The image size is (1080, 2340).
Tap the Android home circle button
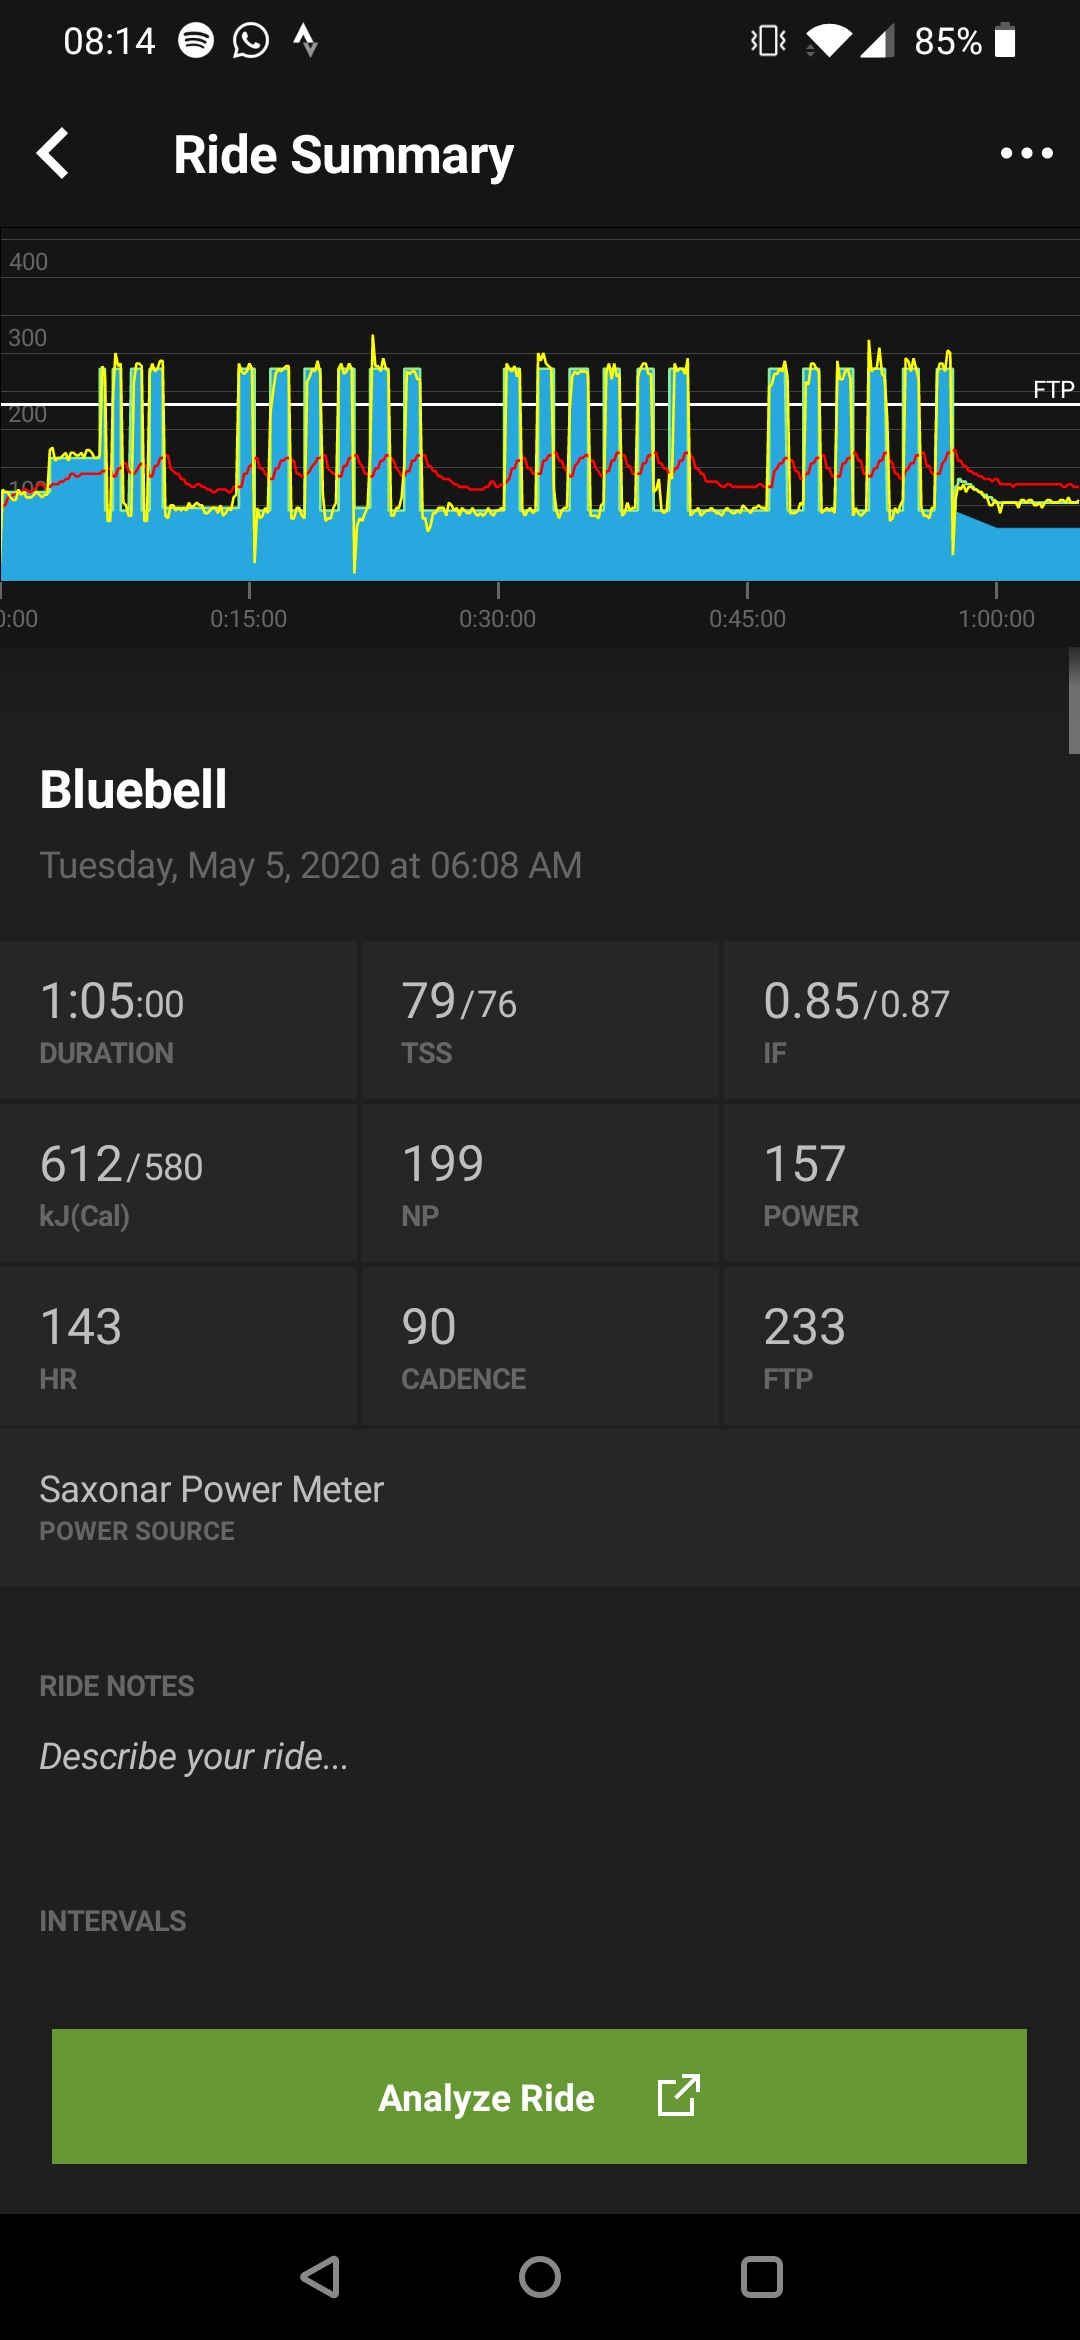(540, 2277)
